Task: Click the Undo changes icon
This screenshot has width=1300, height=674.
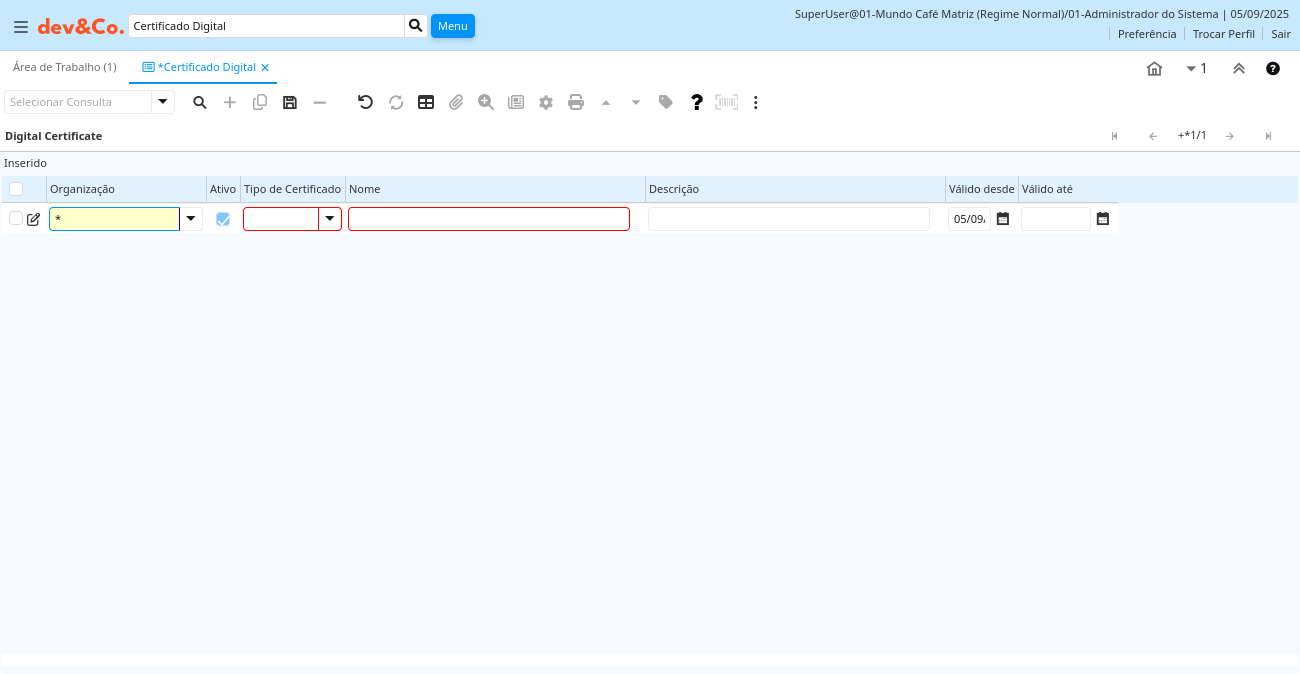Action: pos(366,102)
